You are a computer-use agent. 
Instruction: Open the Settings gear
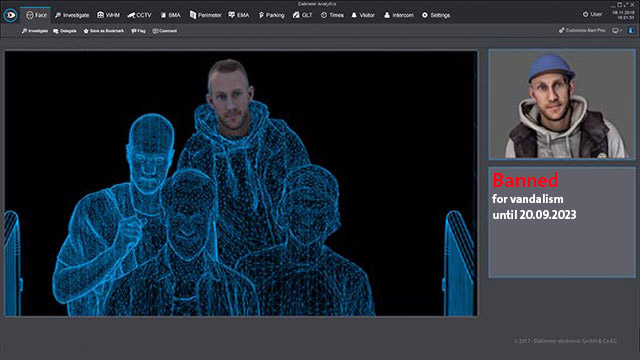coord(436,15)
